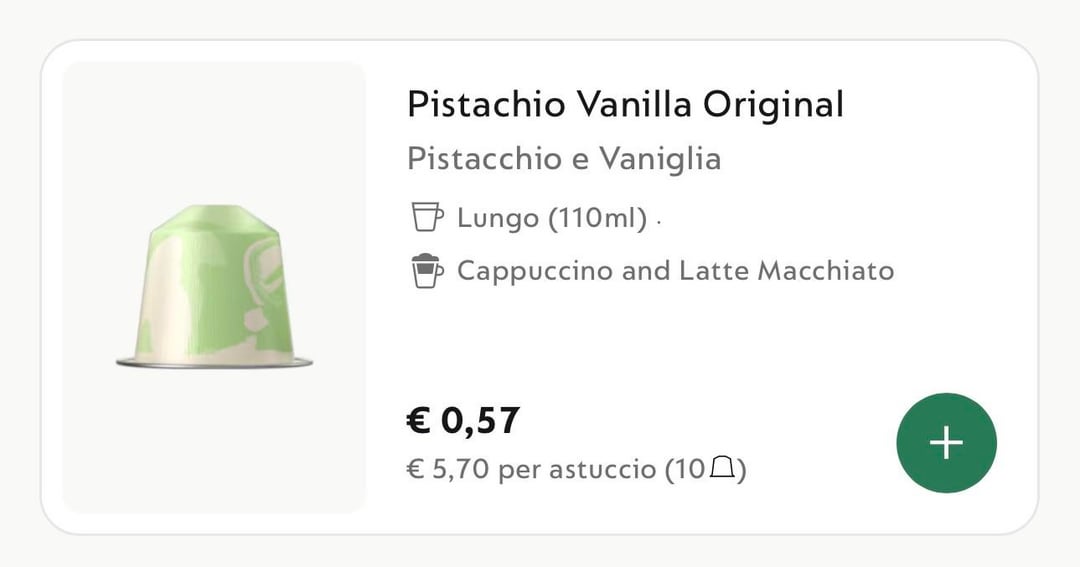Open the pistachio capsule product image
The width and height of the screenshot is (1080, 567).
point(214,287)
